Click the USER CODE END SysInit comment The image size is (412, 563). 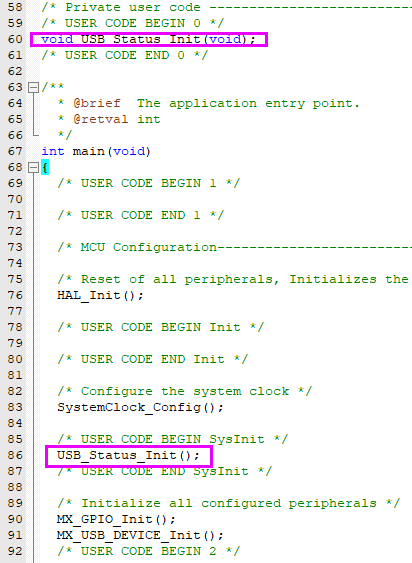(x=165, y=471)
